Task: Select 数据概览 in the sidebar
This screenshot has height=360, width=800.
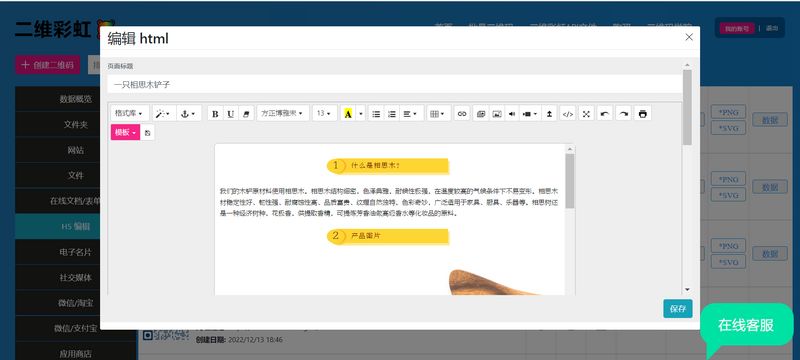Action: [x=76, y=99]
